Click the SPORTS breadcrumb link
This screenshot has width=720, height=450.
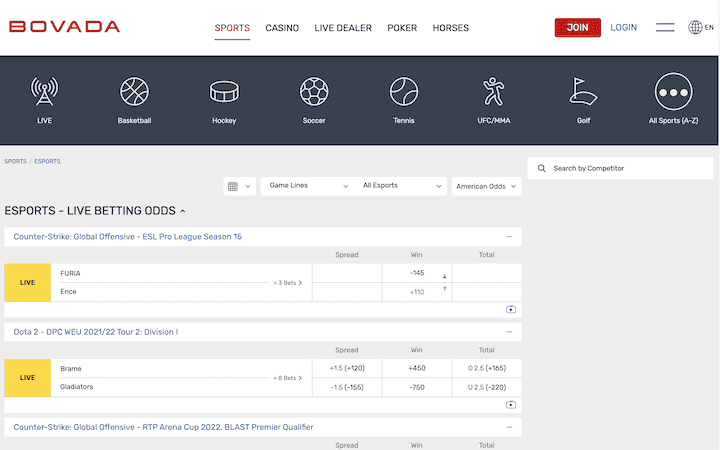click(16, 161)
